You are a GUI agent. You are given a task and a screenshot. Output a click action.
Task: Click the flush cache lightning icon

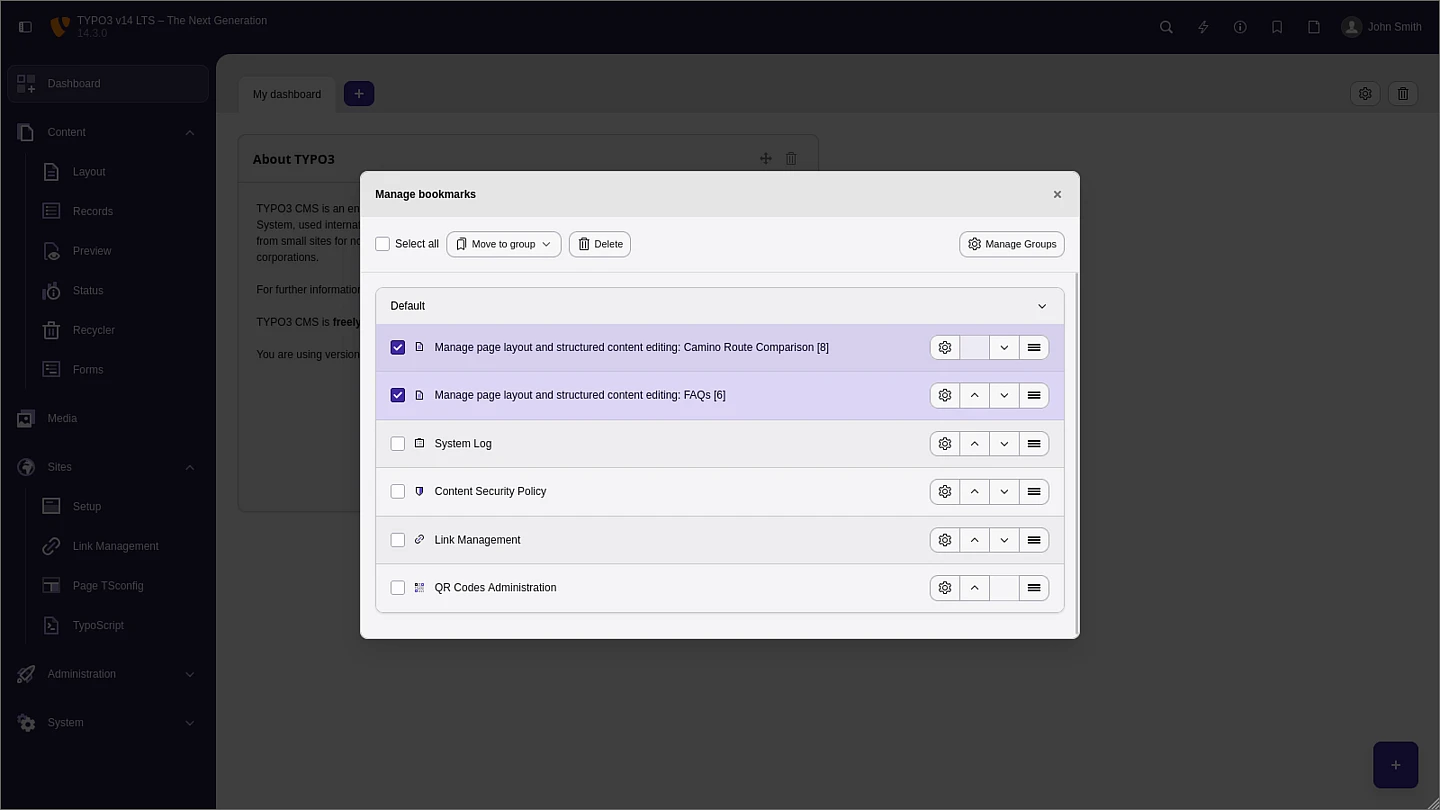click(x=1203, y=27)
